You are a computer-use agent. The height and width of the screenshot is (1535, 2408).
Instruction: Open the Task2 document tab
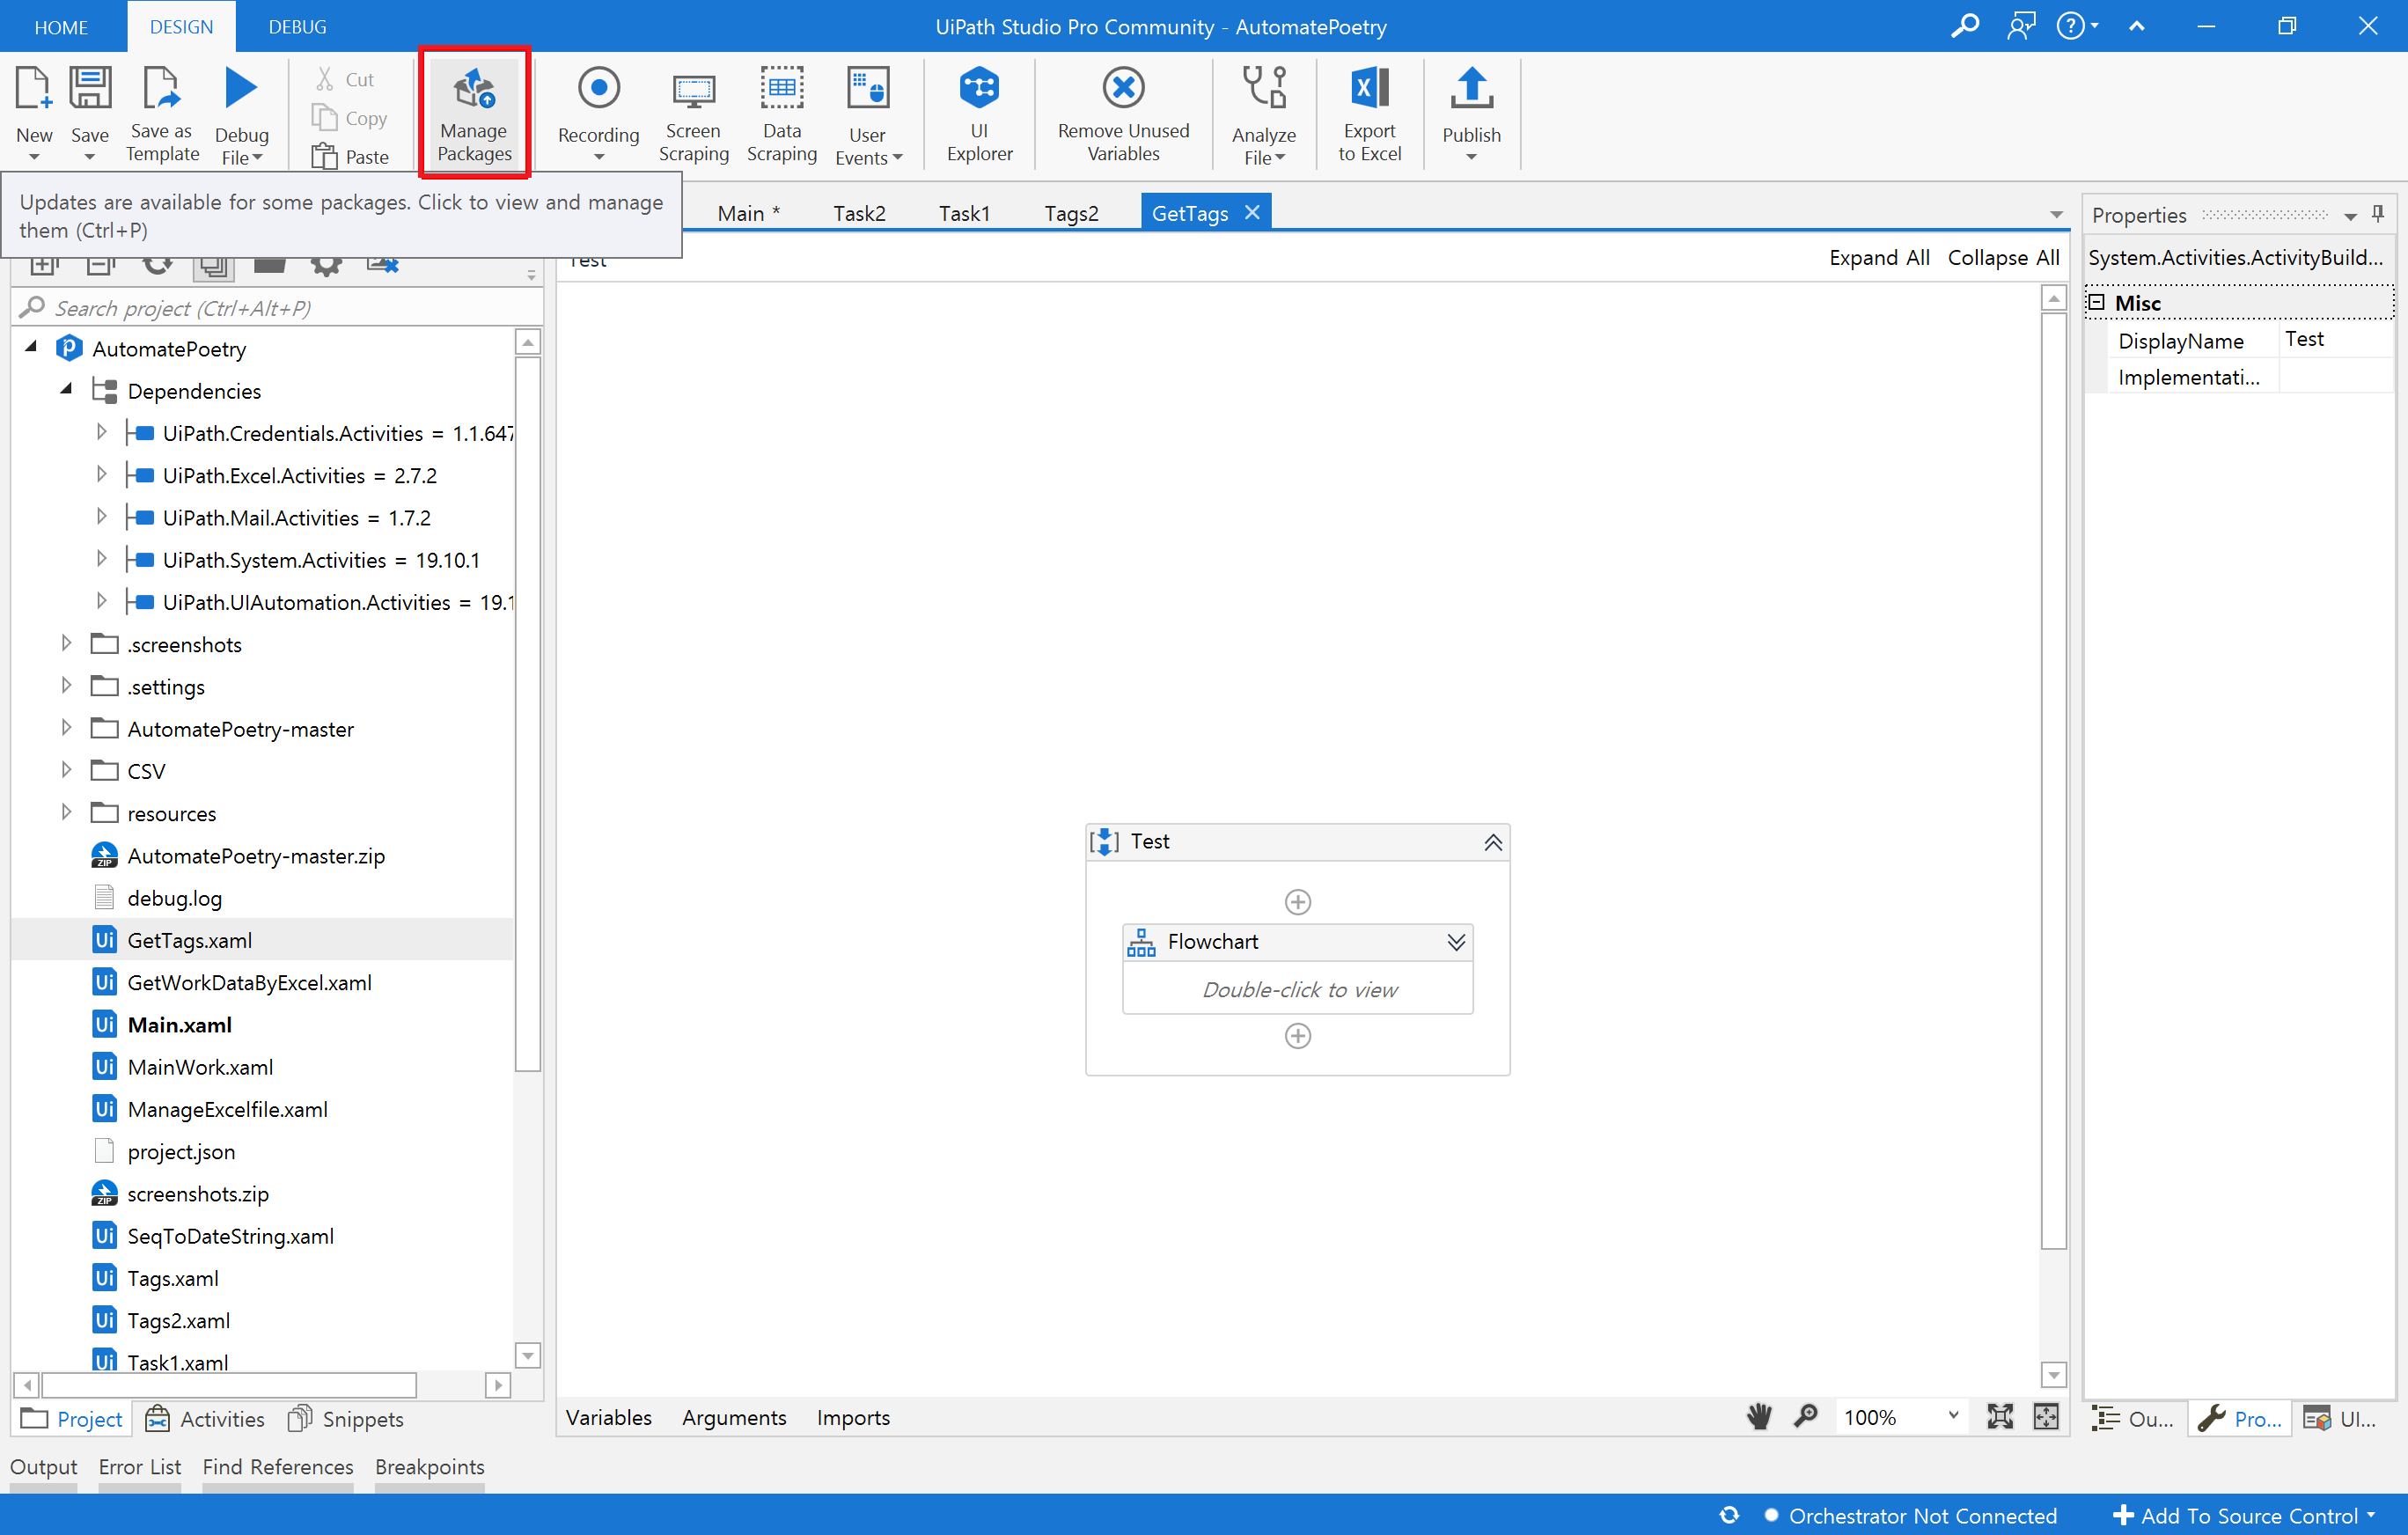click(859, 213)
